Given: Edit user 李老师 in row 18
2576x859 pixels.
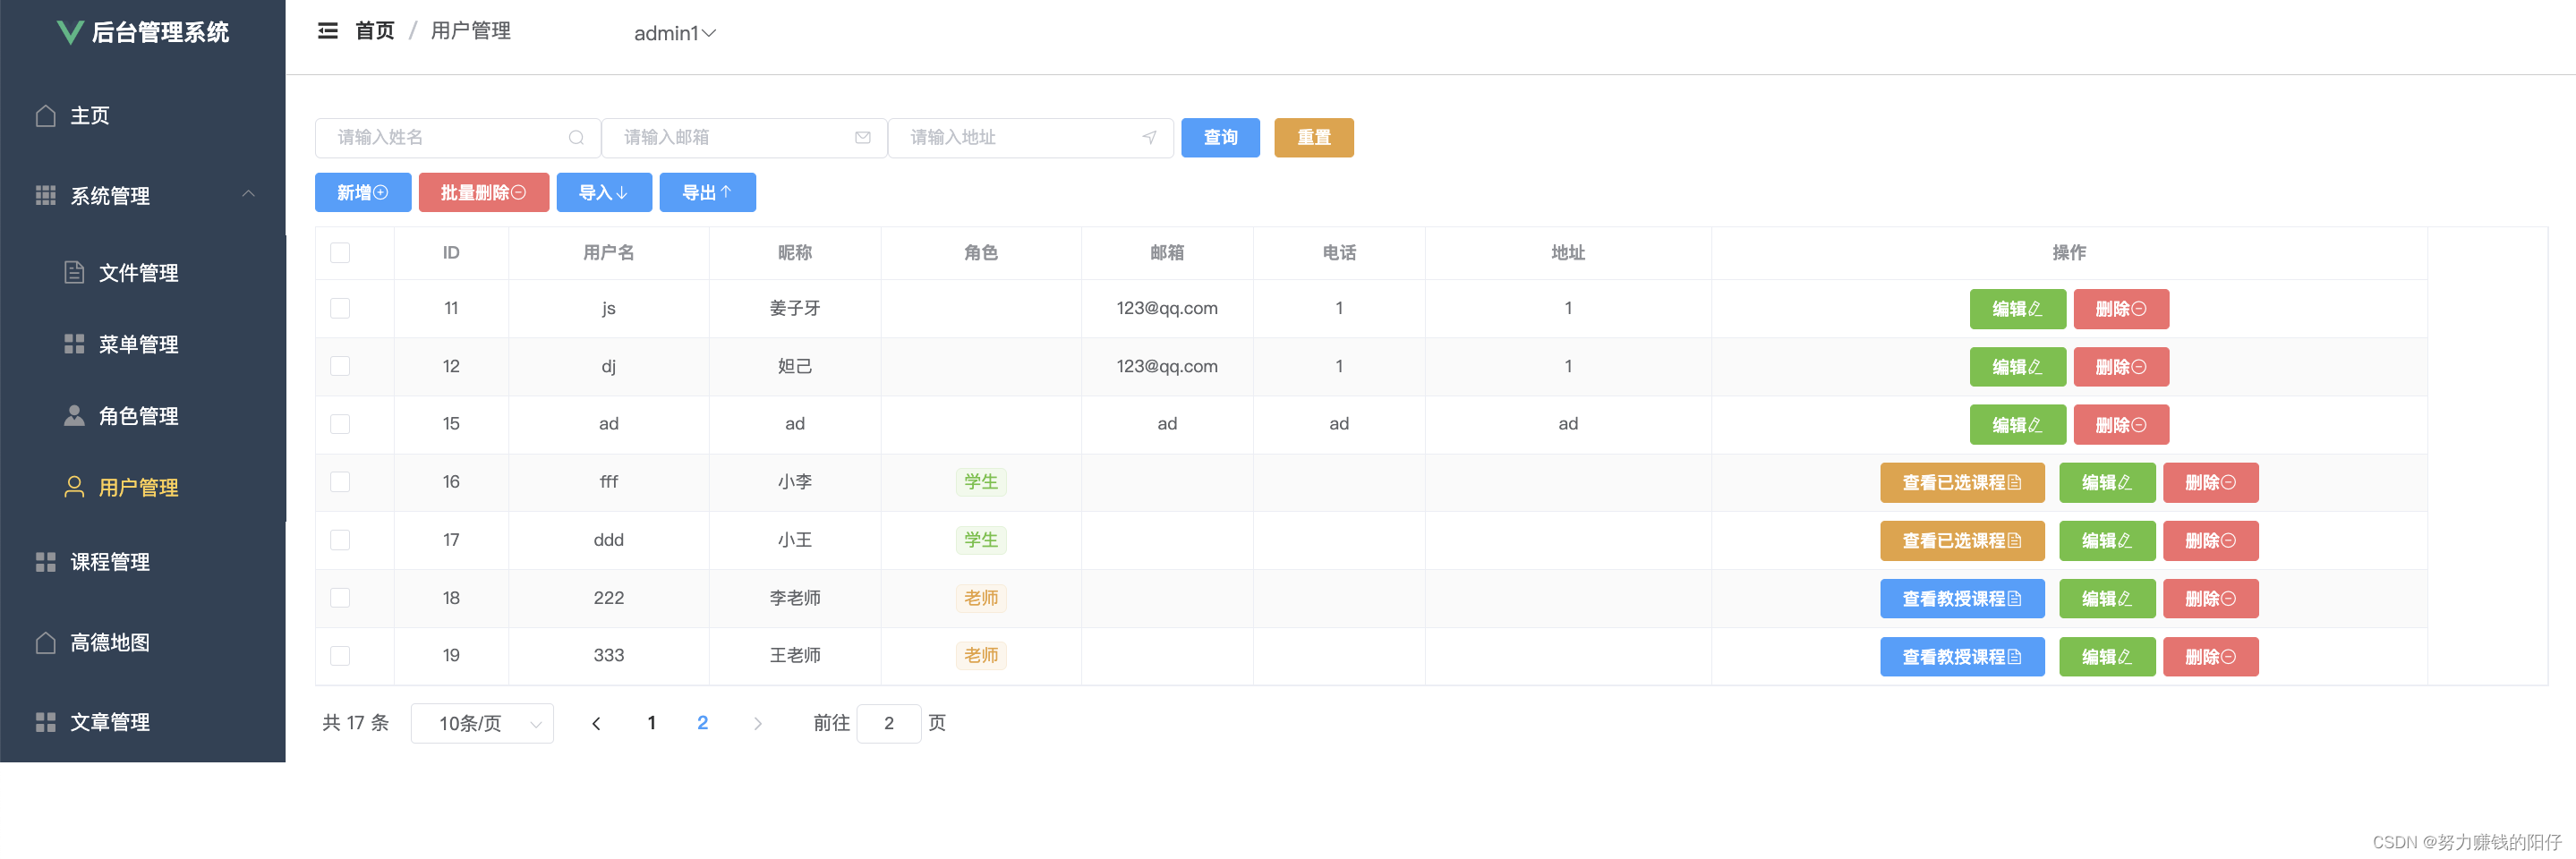Looking at the screenshot, I should point(2107,599).
